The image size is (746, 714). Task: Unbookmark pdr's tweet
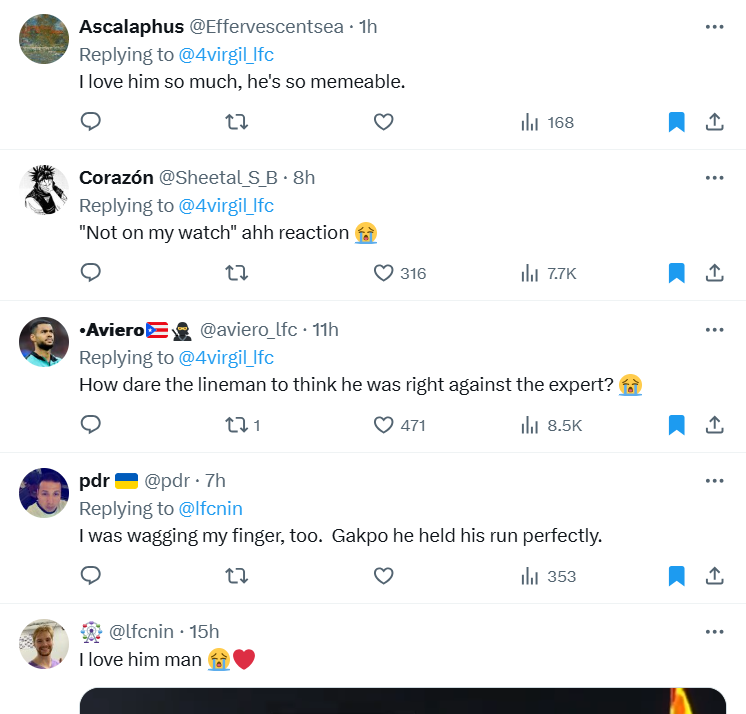point(676,576)
